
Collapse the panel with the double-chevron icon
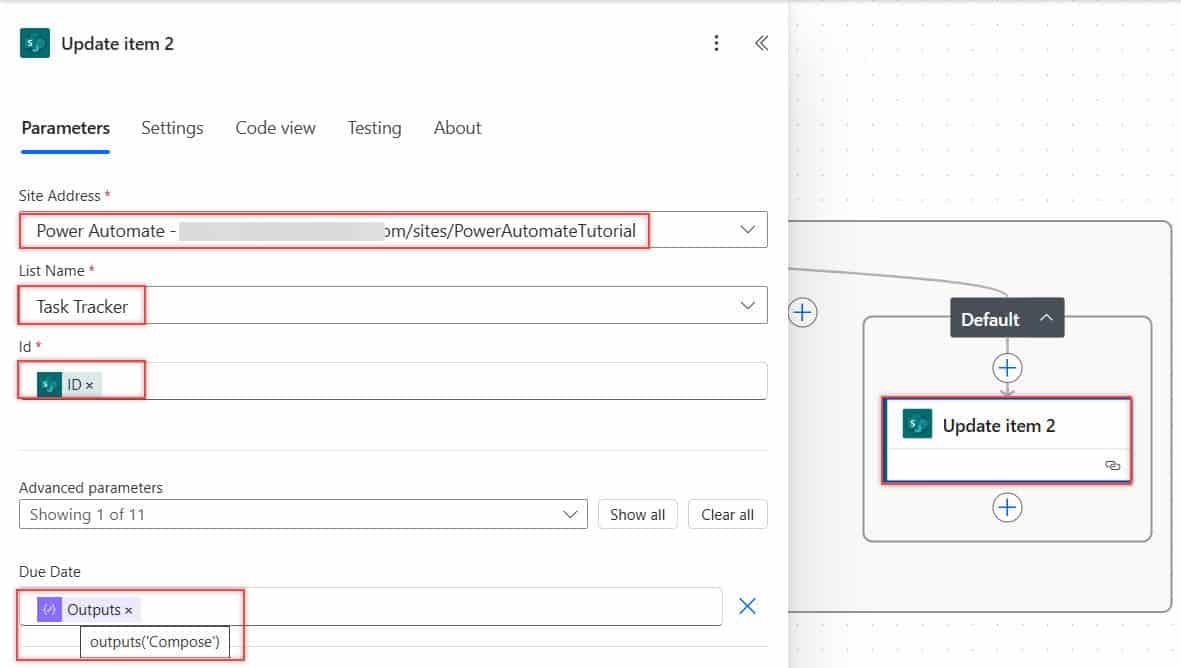(761, 43)
